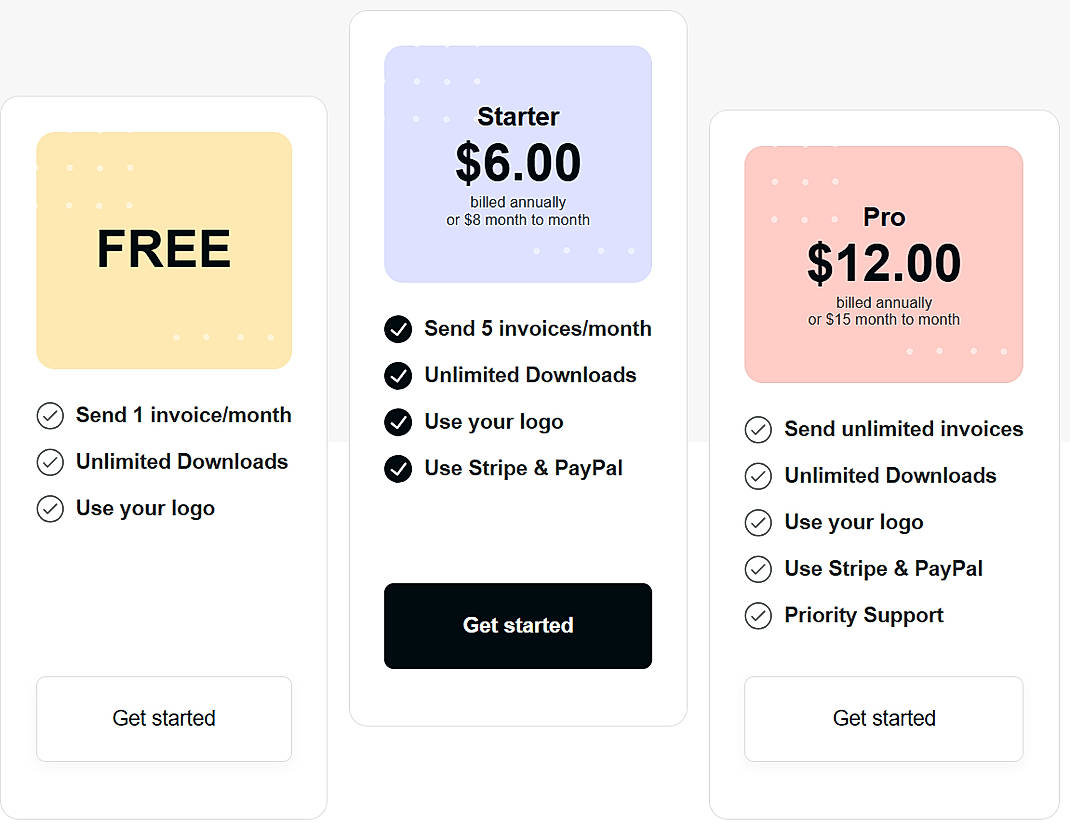
Task: Click Get started under the FREE plan
Action: [x=163, y=718]
